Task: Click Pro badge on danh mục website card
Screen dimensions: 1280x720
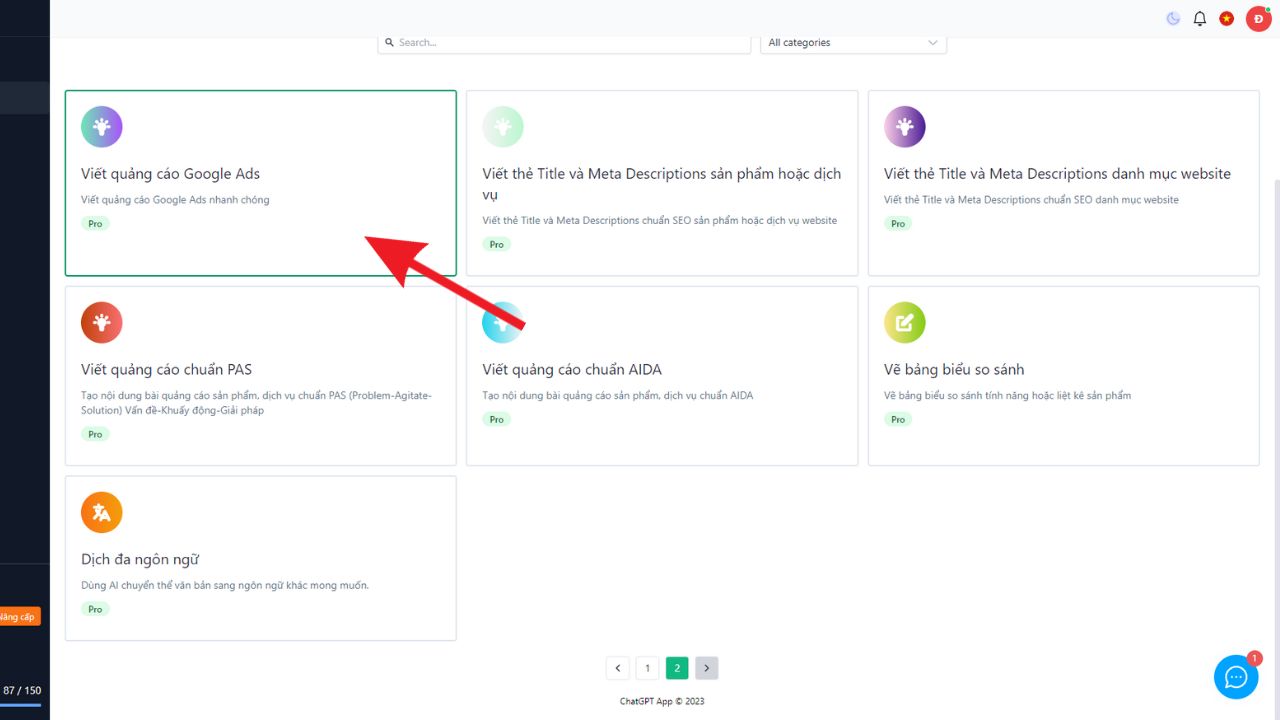Action: tap(898, 224)
